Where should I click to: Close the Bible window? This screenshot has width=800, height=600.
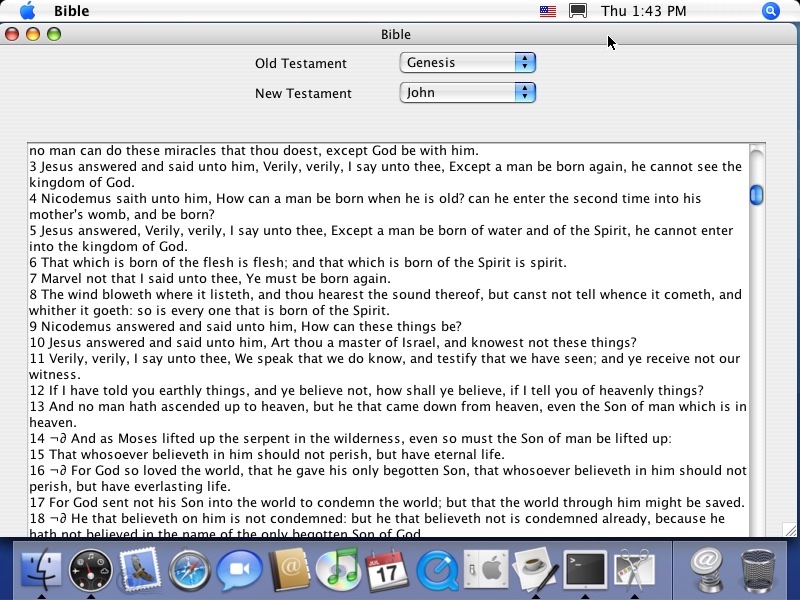pos(12,34)
